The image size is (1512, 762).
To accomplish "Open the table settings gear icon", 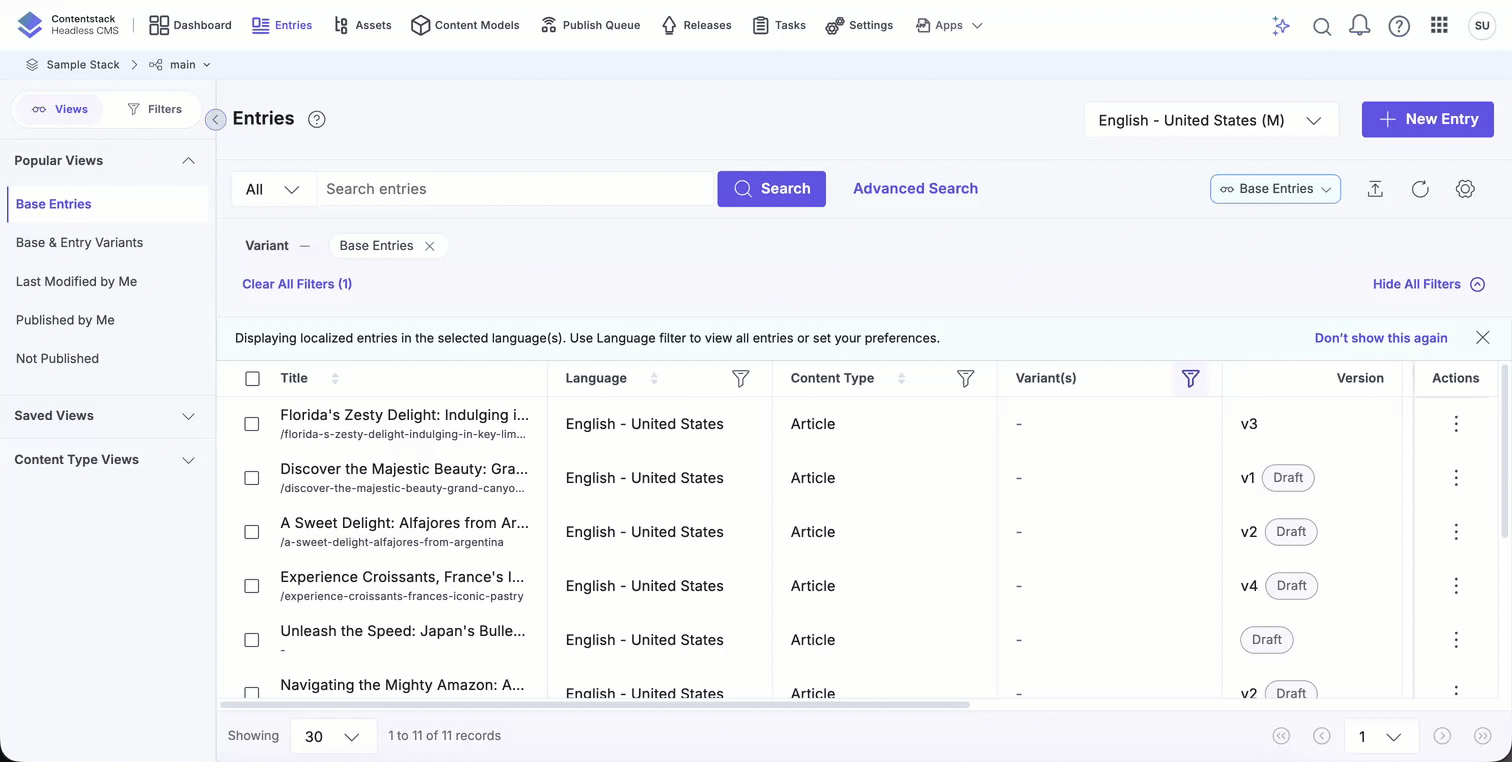I will (1465, 189).
